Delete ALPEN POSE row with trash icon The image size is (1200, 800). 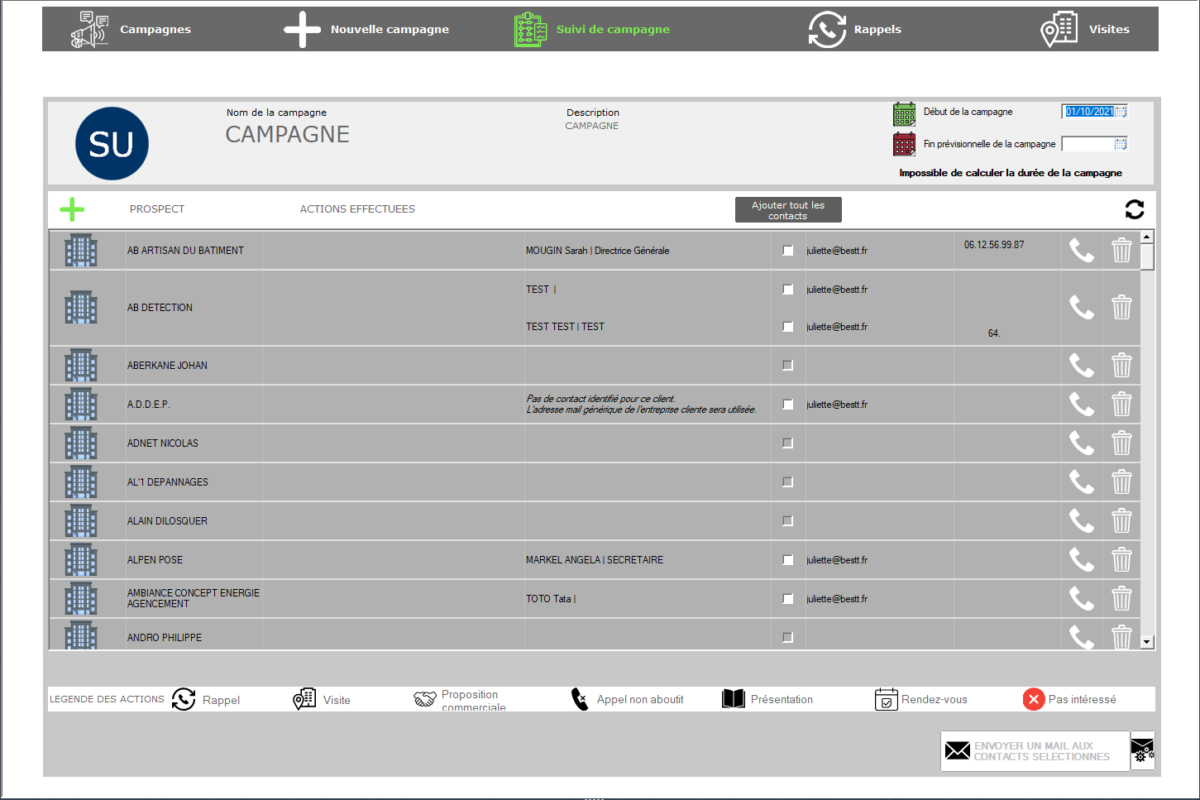[x=1122, y=559]
